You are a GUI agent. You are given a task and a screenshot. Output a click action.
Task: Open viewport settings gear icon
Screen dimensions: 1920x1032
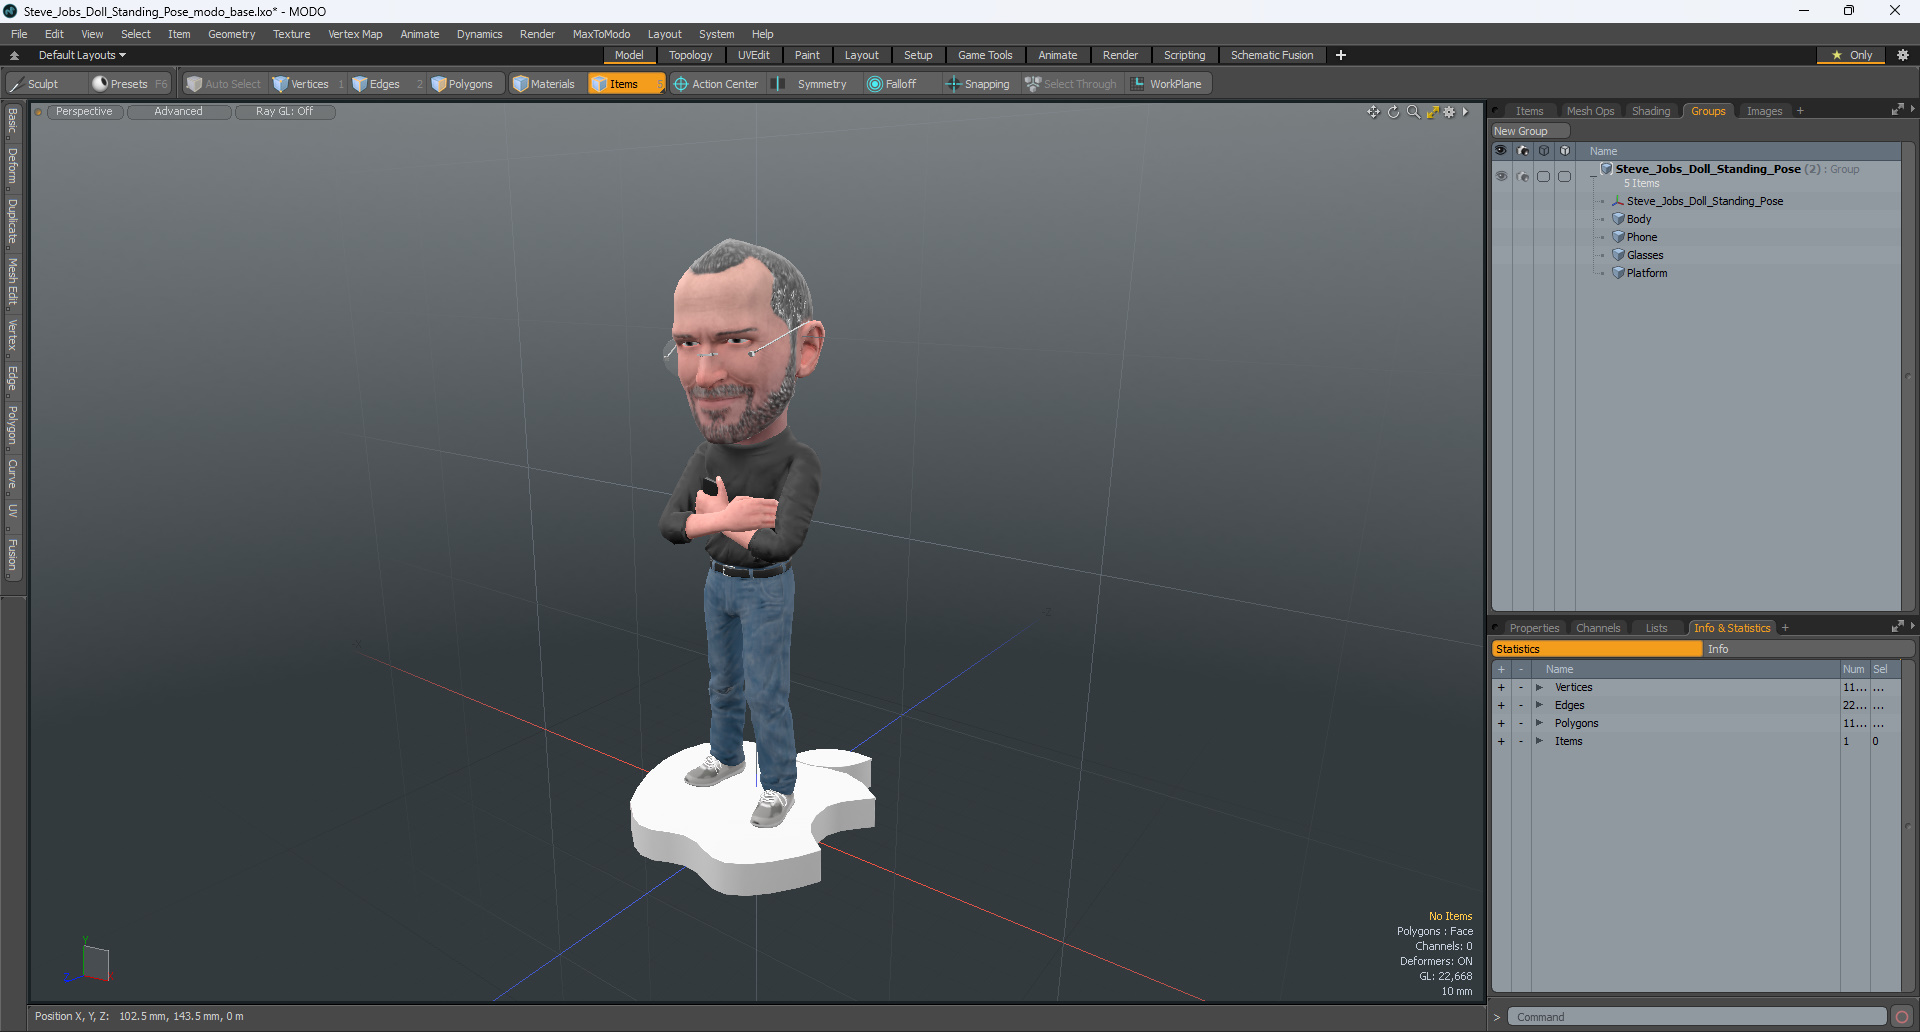1449,112
